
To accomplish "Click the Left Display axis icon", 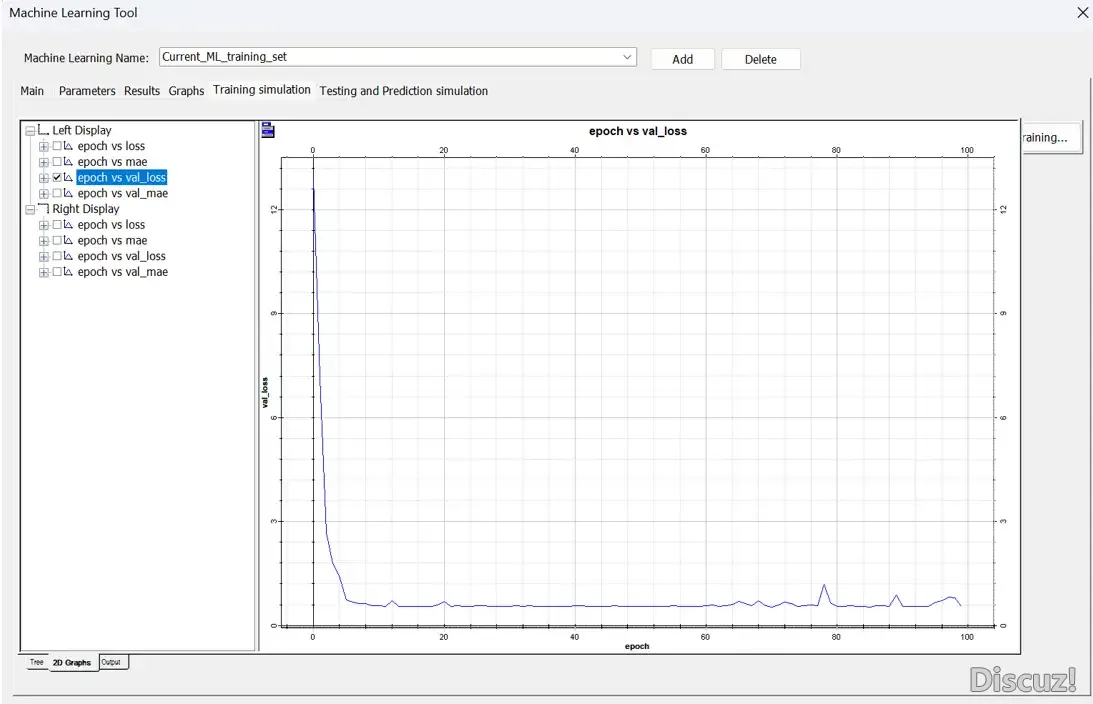I will (x=43, y=130).
